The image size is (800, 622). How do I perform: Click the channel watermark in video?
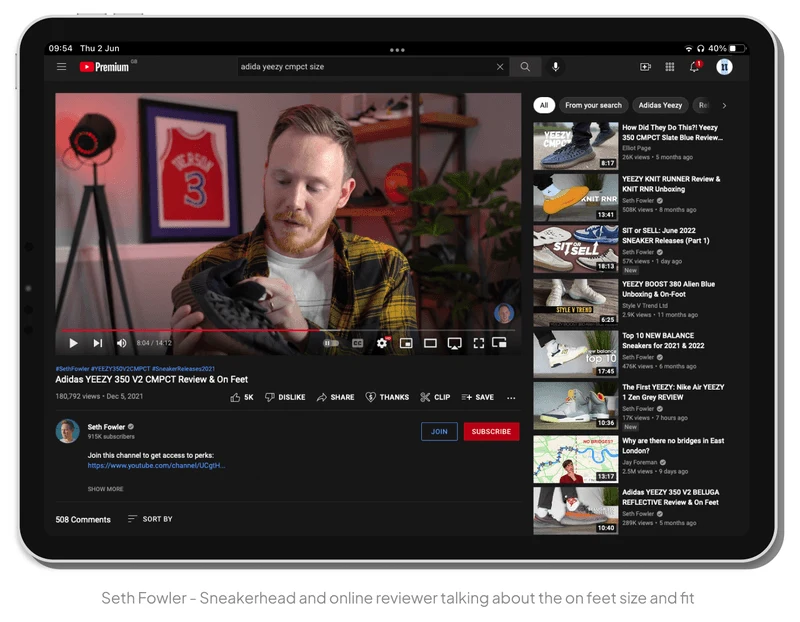click(x=504, y=314)
